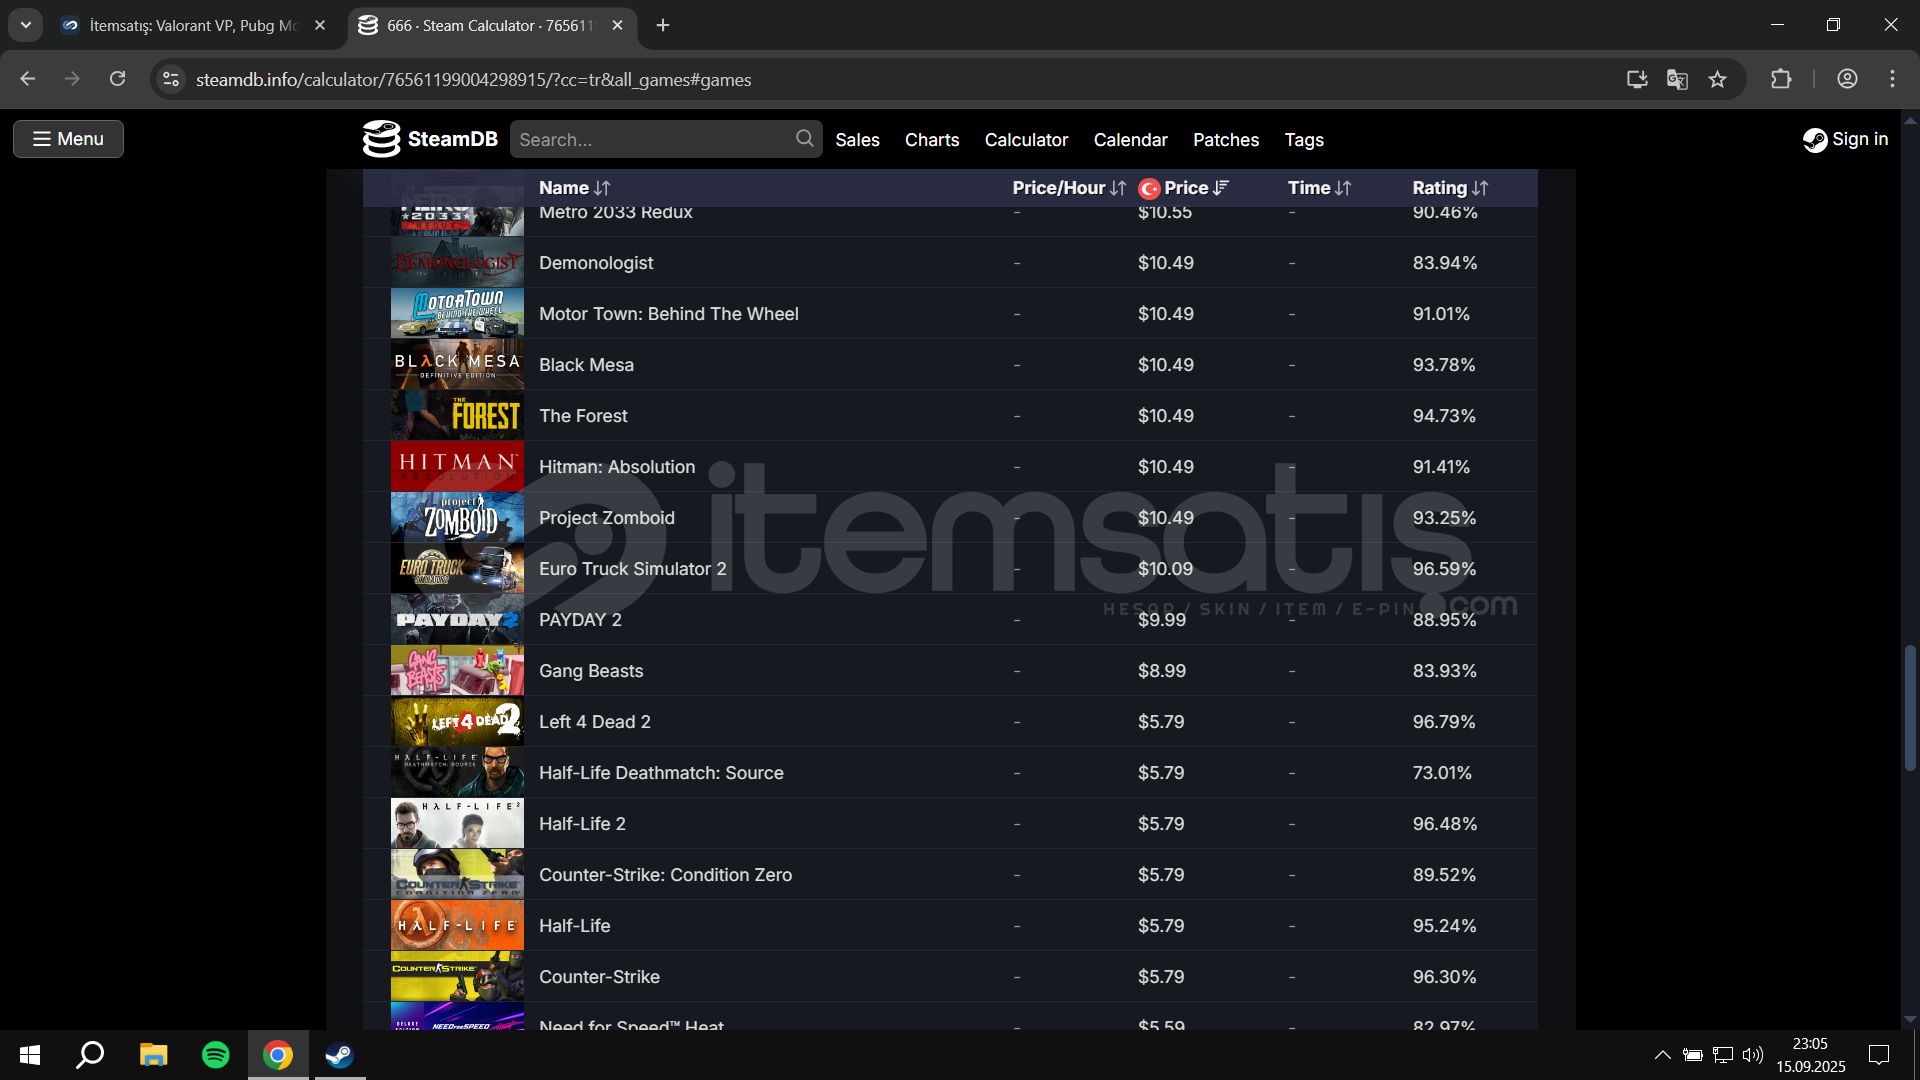
Task: Open Motor Town: Behind The Wheel link
Action: [668, 313]
